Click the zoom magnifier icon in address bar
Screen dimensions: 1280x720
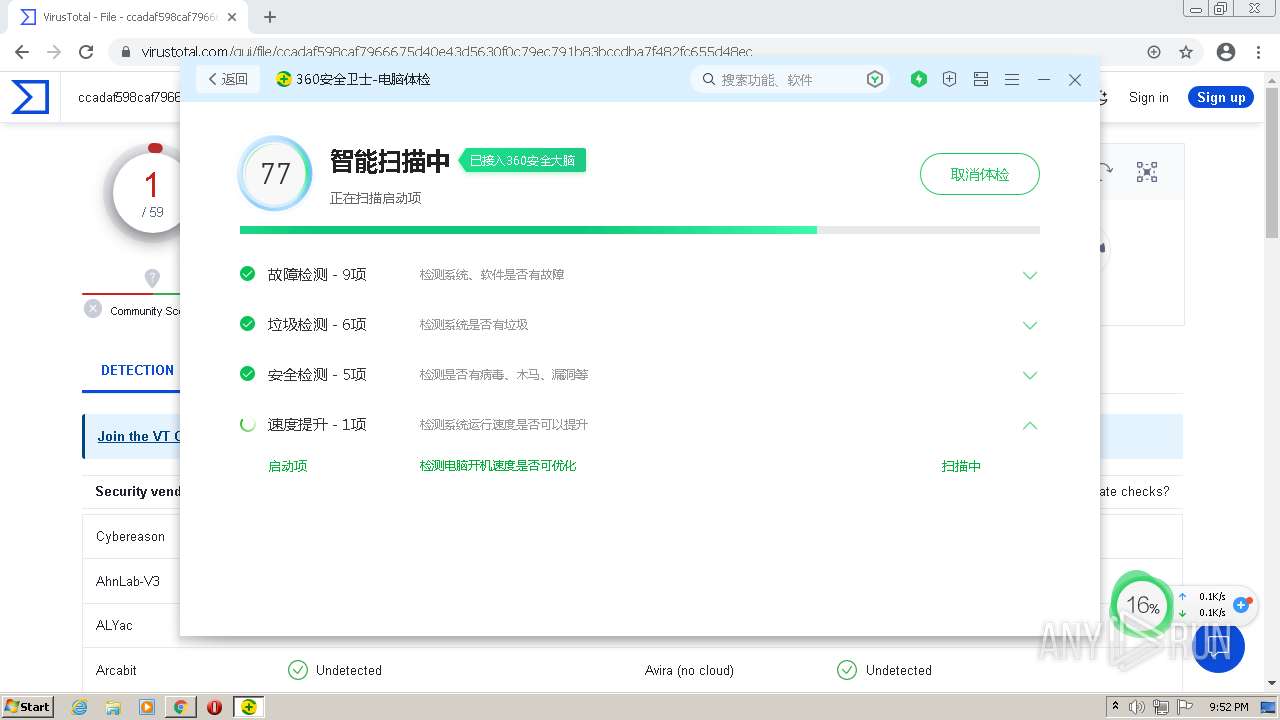pos(1154,52)
